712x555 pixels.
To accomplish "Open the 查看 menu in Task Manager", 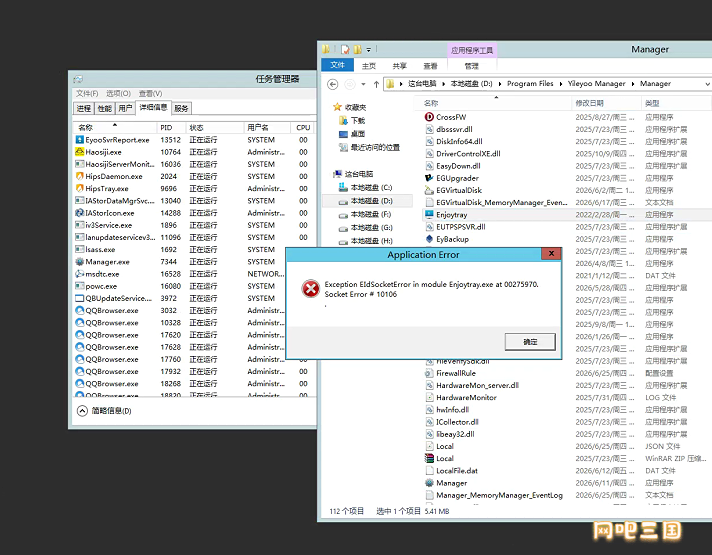I will click(150, 94).
